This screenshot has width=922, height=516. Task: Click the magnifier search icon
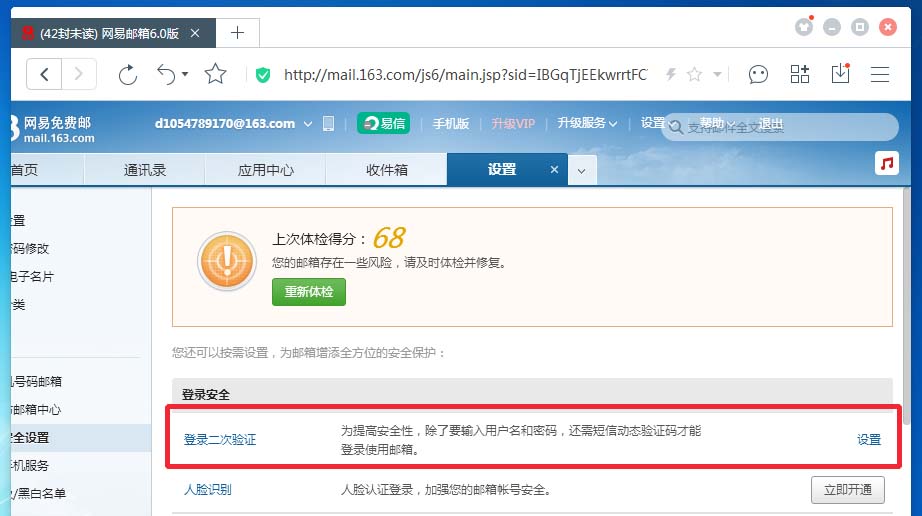676,128
